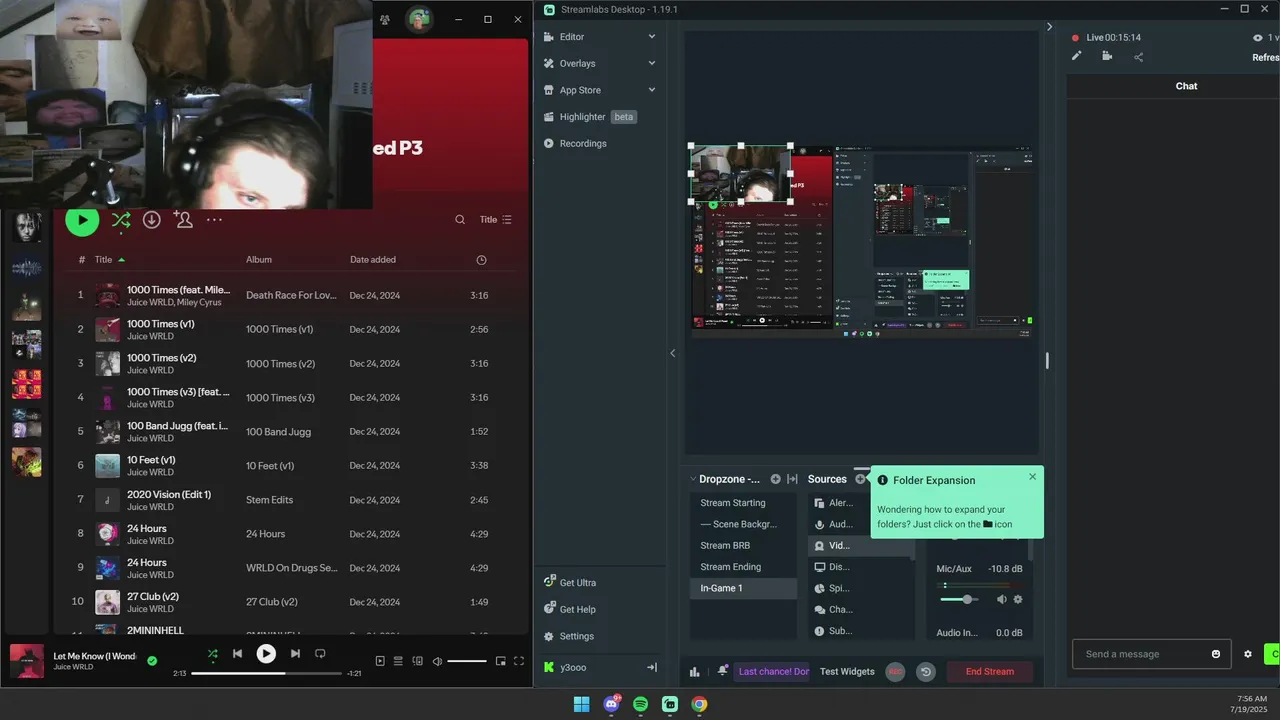Add a new scene with the plus icon
Image resolution: width=1280 pixels, height=720 pixels.
tap(775, 479)
